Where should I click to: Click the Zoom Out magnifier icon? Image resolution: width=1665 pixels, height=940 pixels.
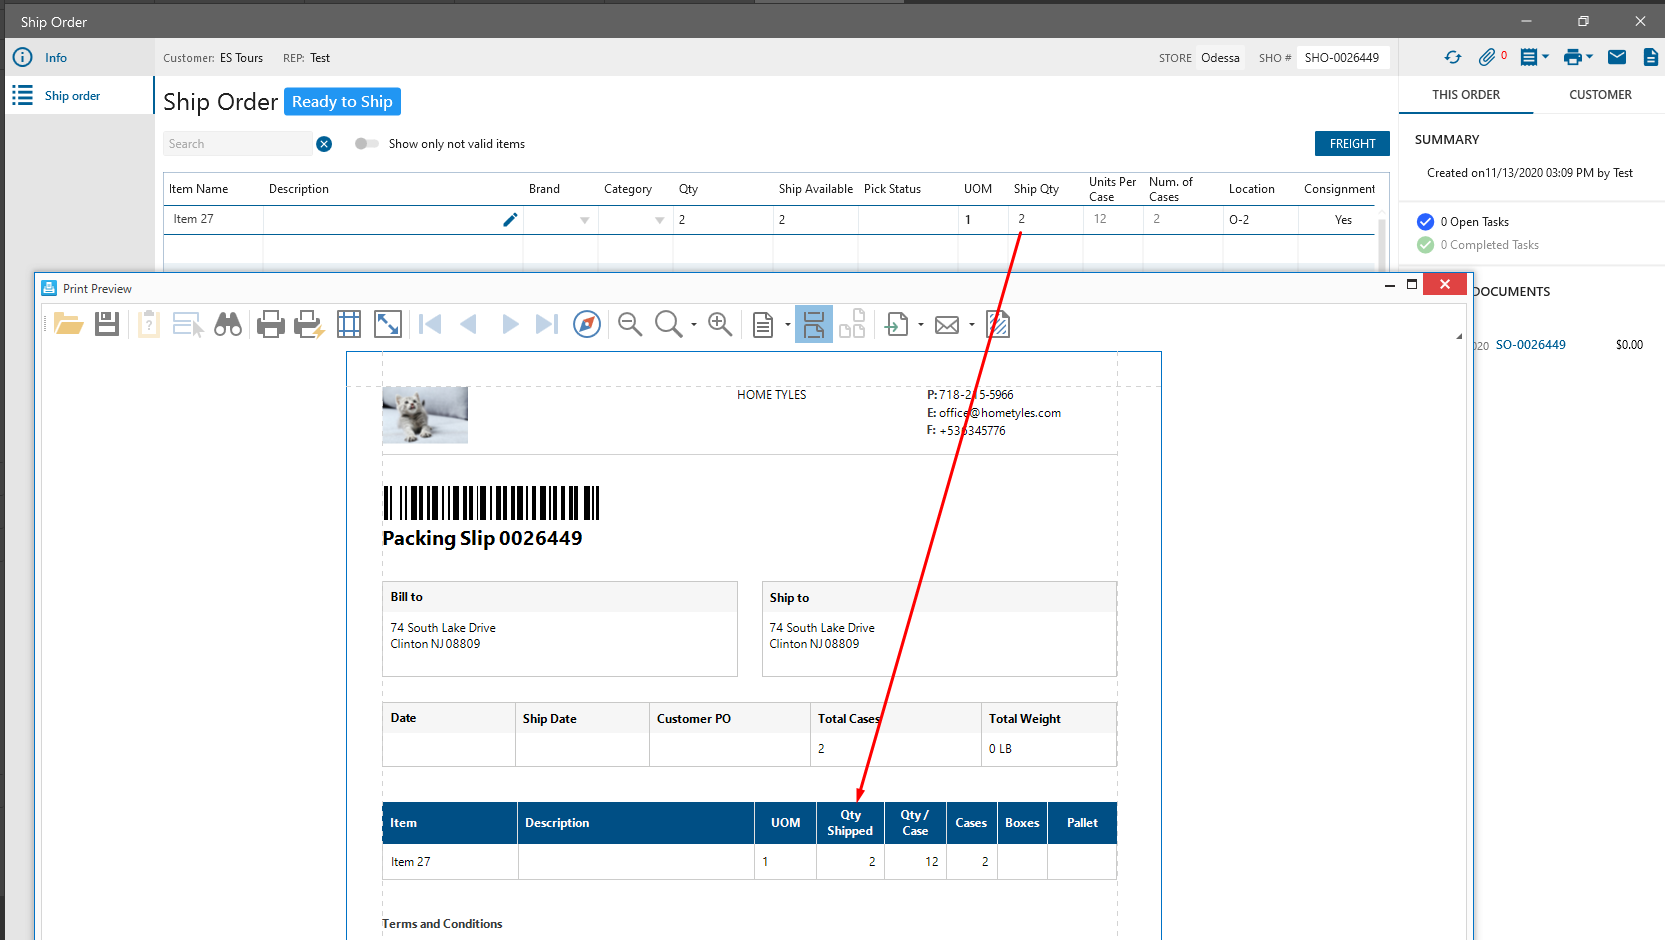coord(630,324)
